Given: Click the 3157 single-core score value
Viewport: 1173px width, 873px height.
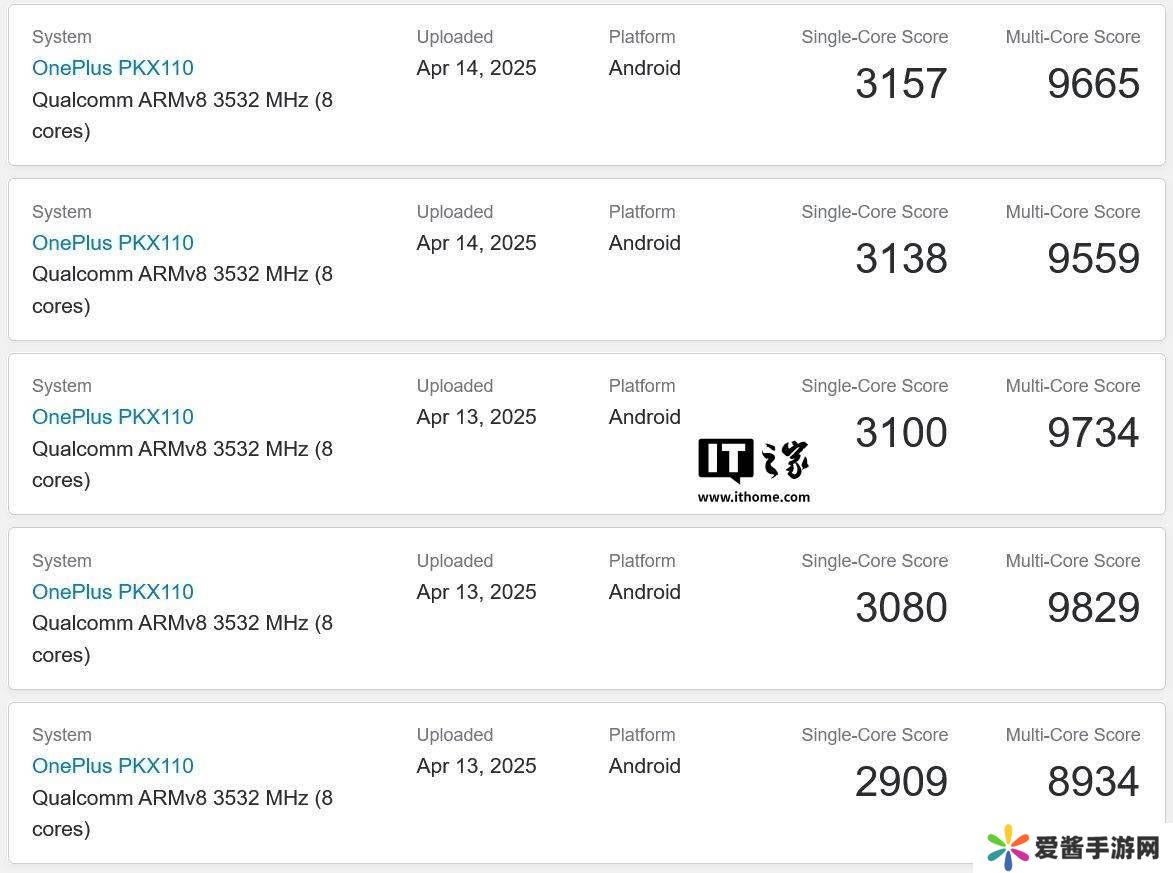Looking at the screenshot, I should (901, 84).
